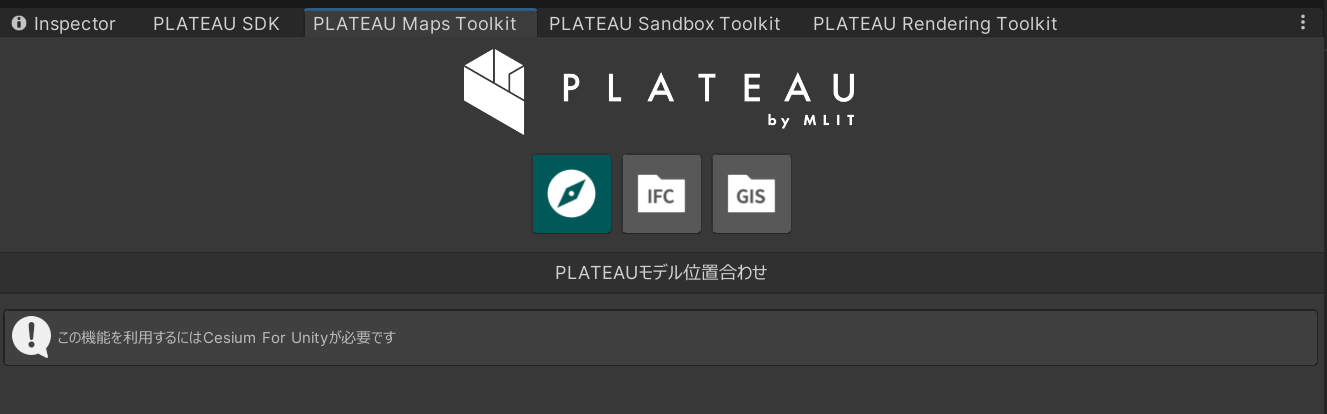Switch to the Inspector tab
The height and width of the screenshot is (414, 1327).
point(64,24)
